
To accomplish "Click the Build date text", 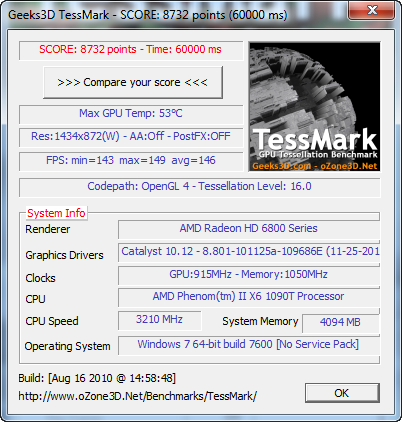I will pos(97,378).
